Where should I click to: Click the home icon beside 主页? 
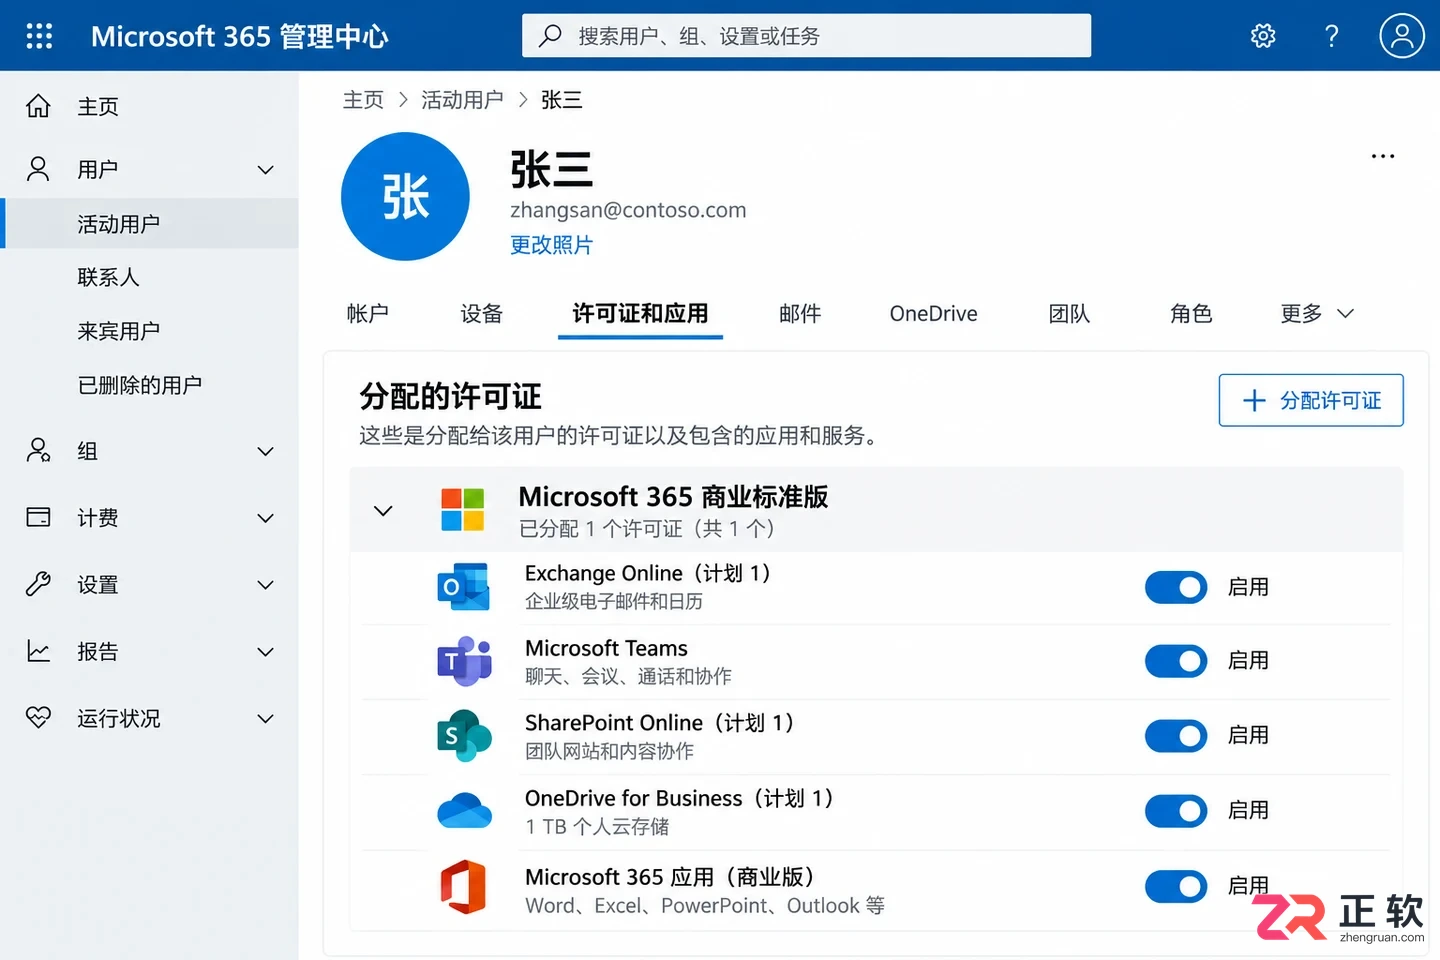pyautogui.click(x=38, y=106)
